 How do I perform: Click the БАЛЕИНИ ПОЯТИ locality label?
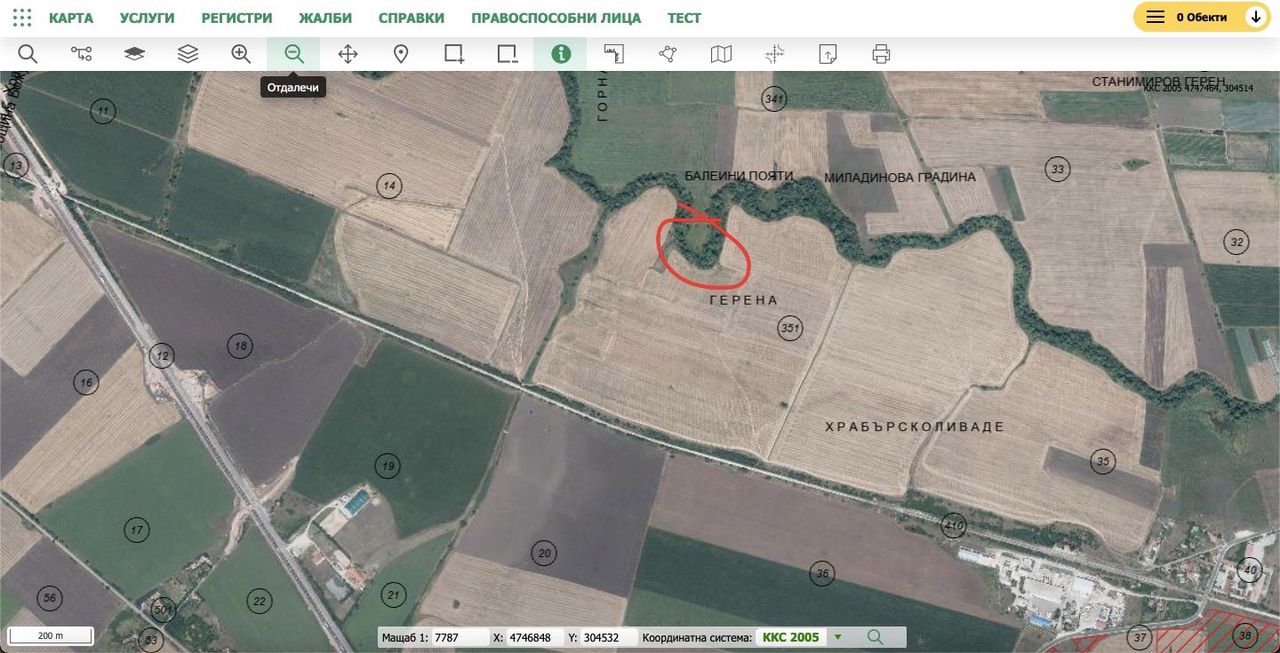click(739, 176)
